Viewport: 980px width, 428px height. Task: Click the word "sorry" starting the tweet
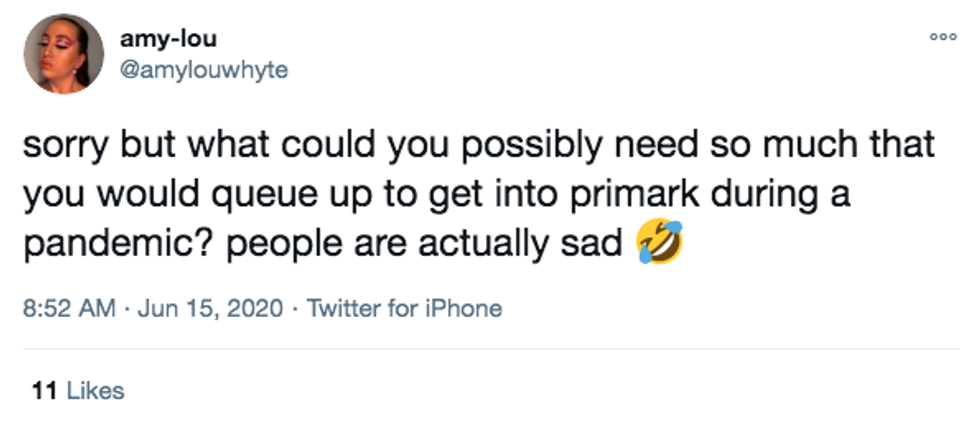(62, 146)
